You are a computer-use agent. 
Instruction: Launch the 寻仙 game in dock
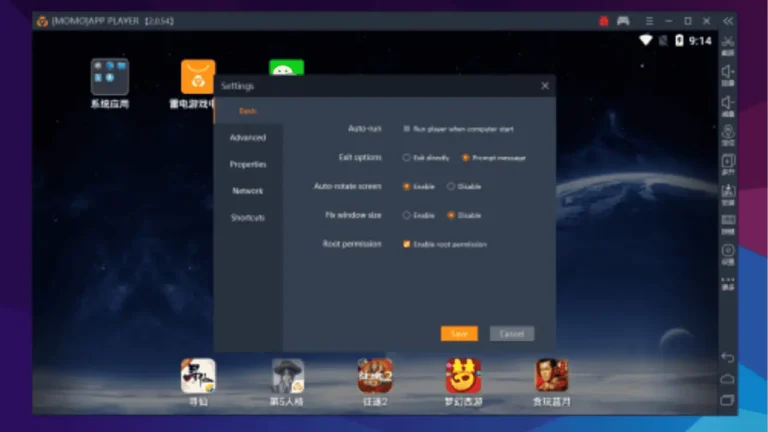coord(198,376)
